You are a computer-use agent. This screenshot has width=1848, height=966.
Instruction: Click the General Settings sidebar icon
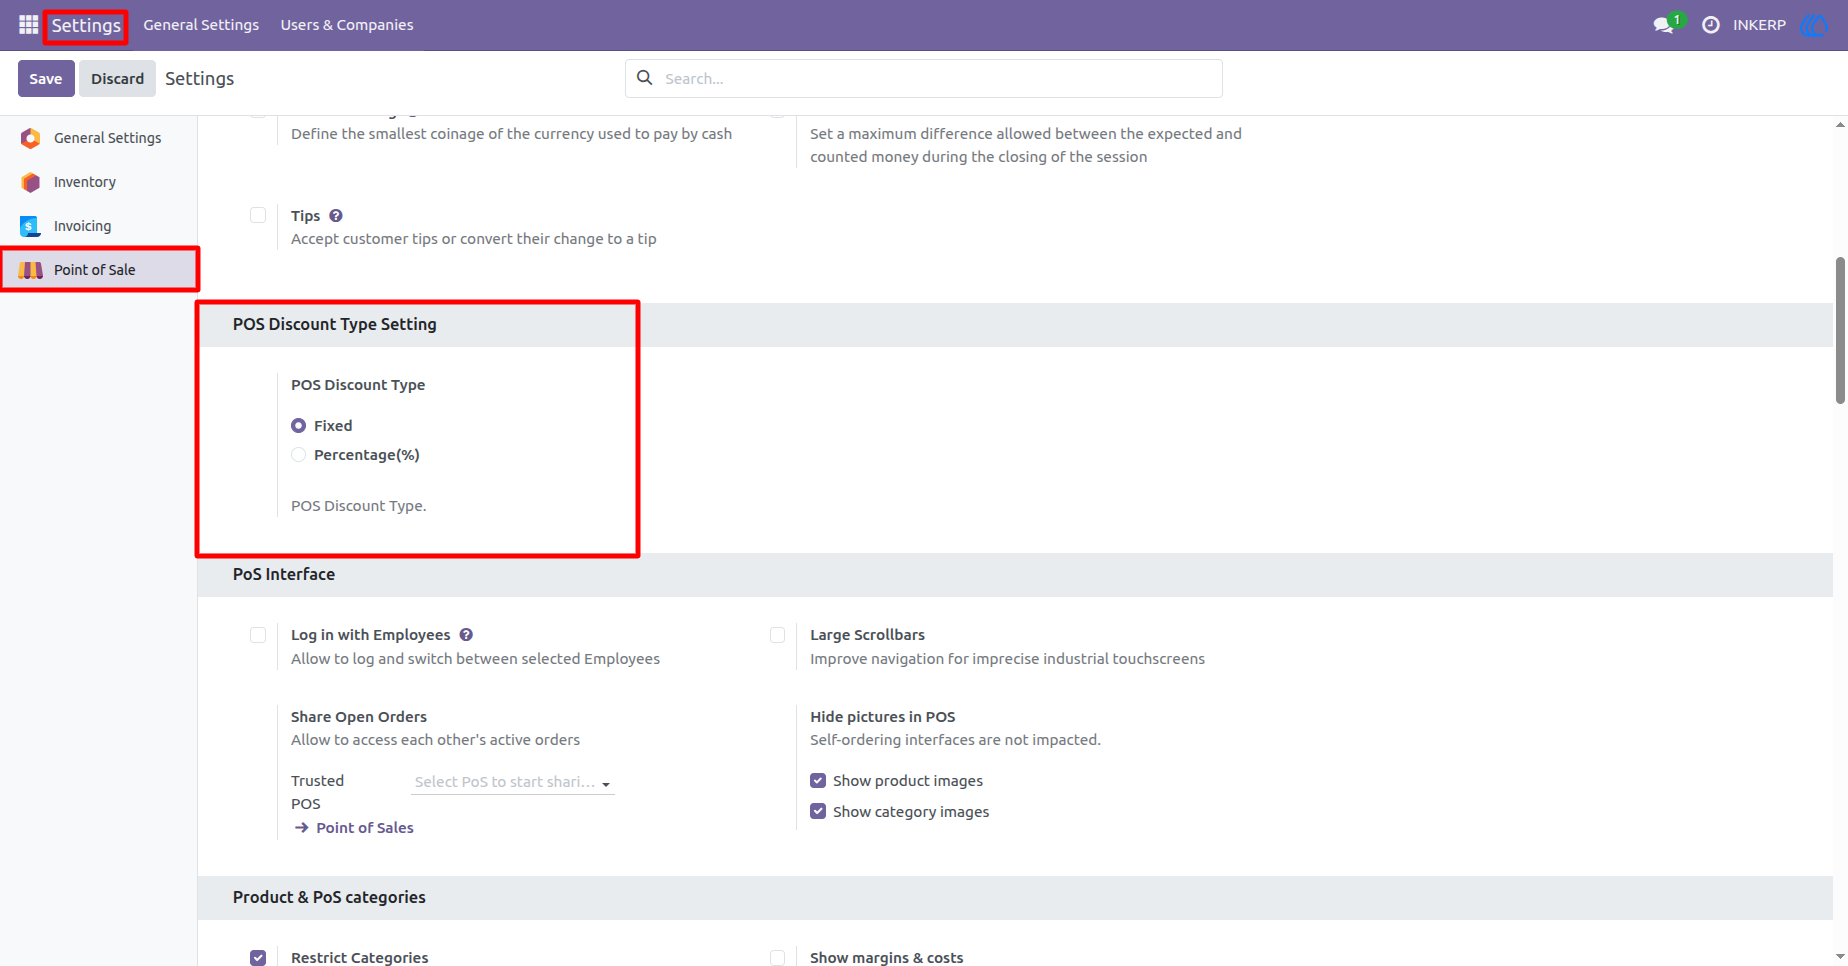(31, 138)
